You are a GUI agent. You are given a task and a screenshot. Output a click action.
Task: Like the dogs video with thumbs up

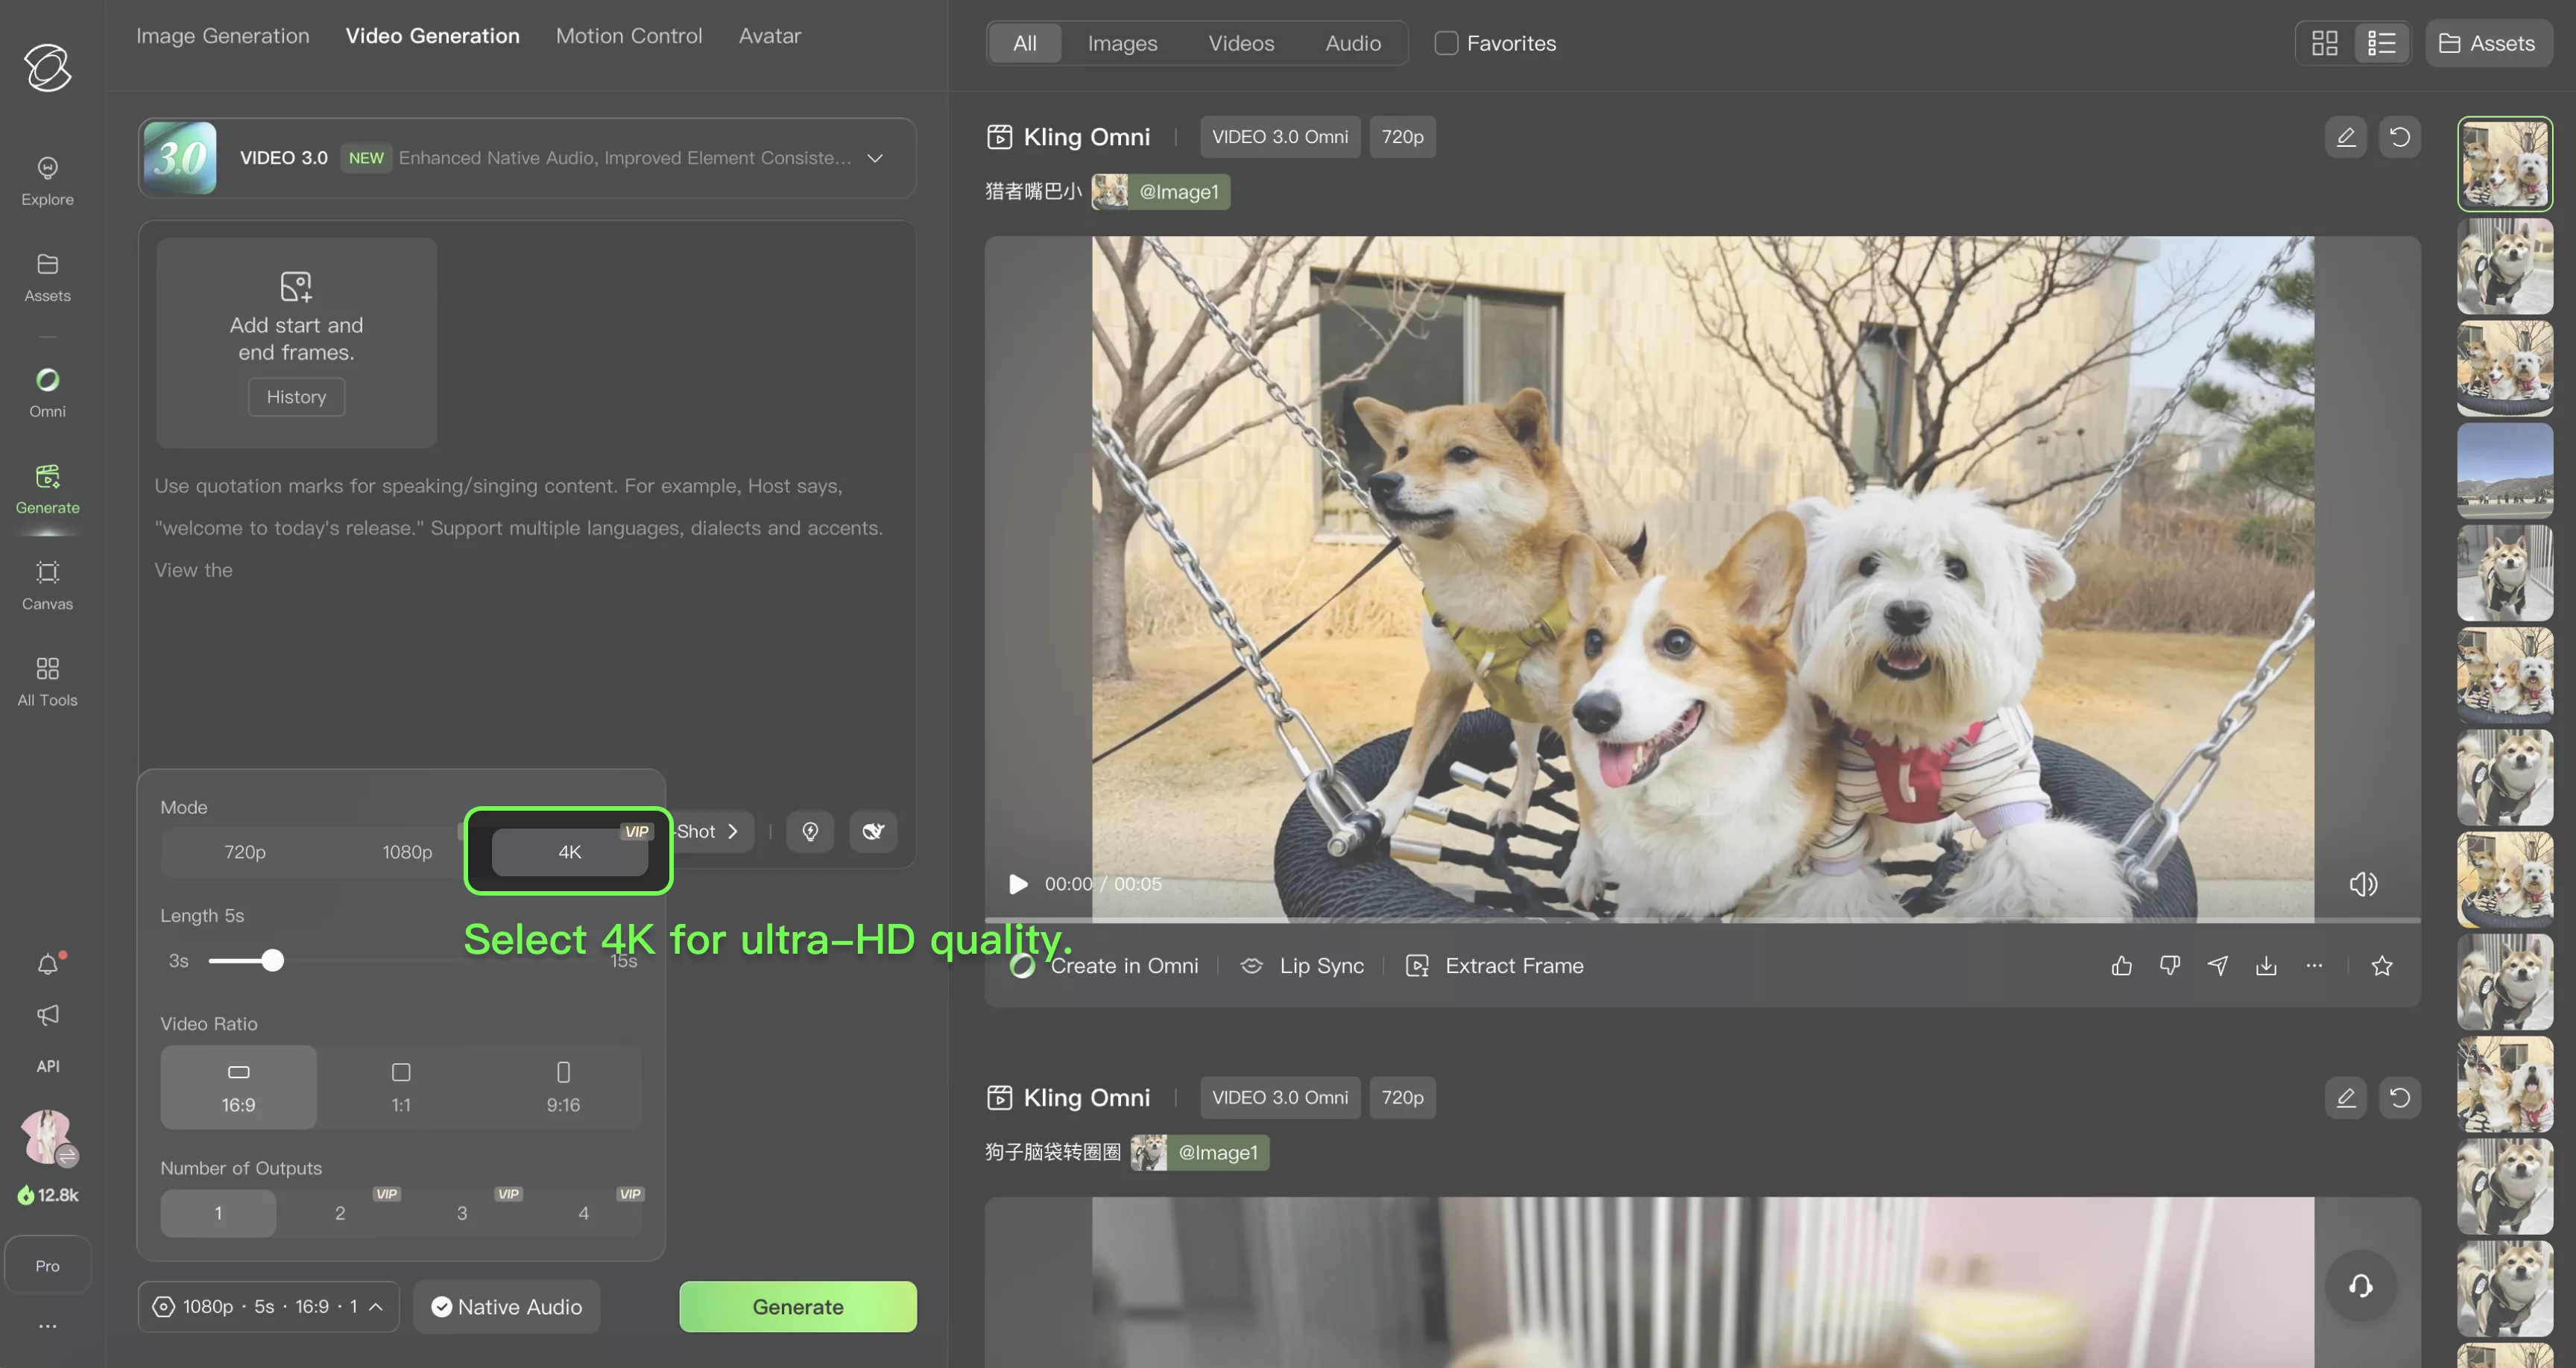(x=2122, y=965)
